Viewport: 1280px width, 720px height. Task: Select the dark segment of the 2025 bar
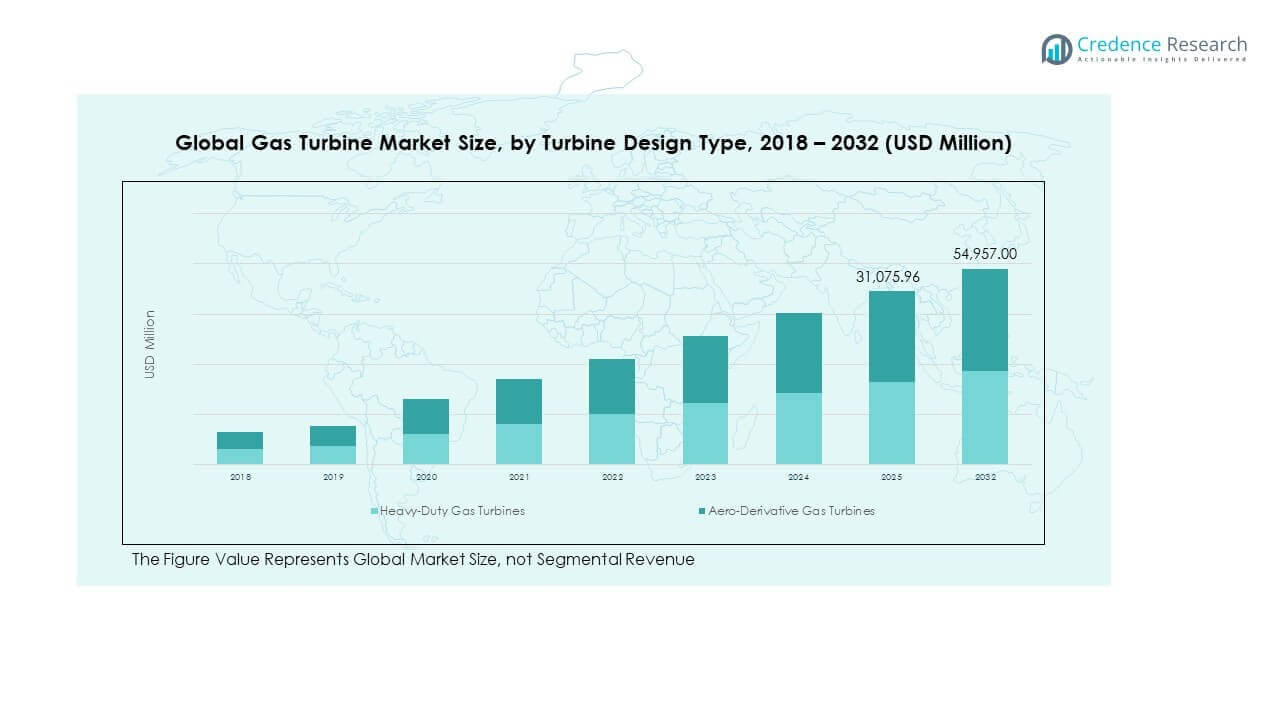[x=891, y=335]
